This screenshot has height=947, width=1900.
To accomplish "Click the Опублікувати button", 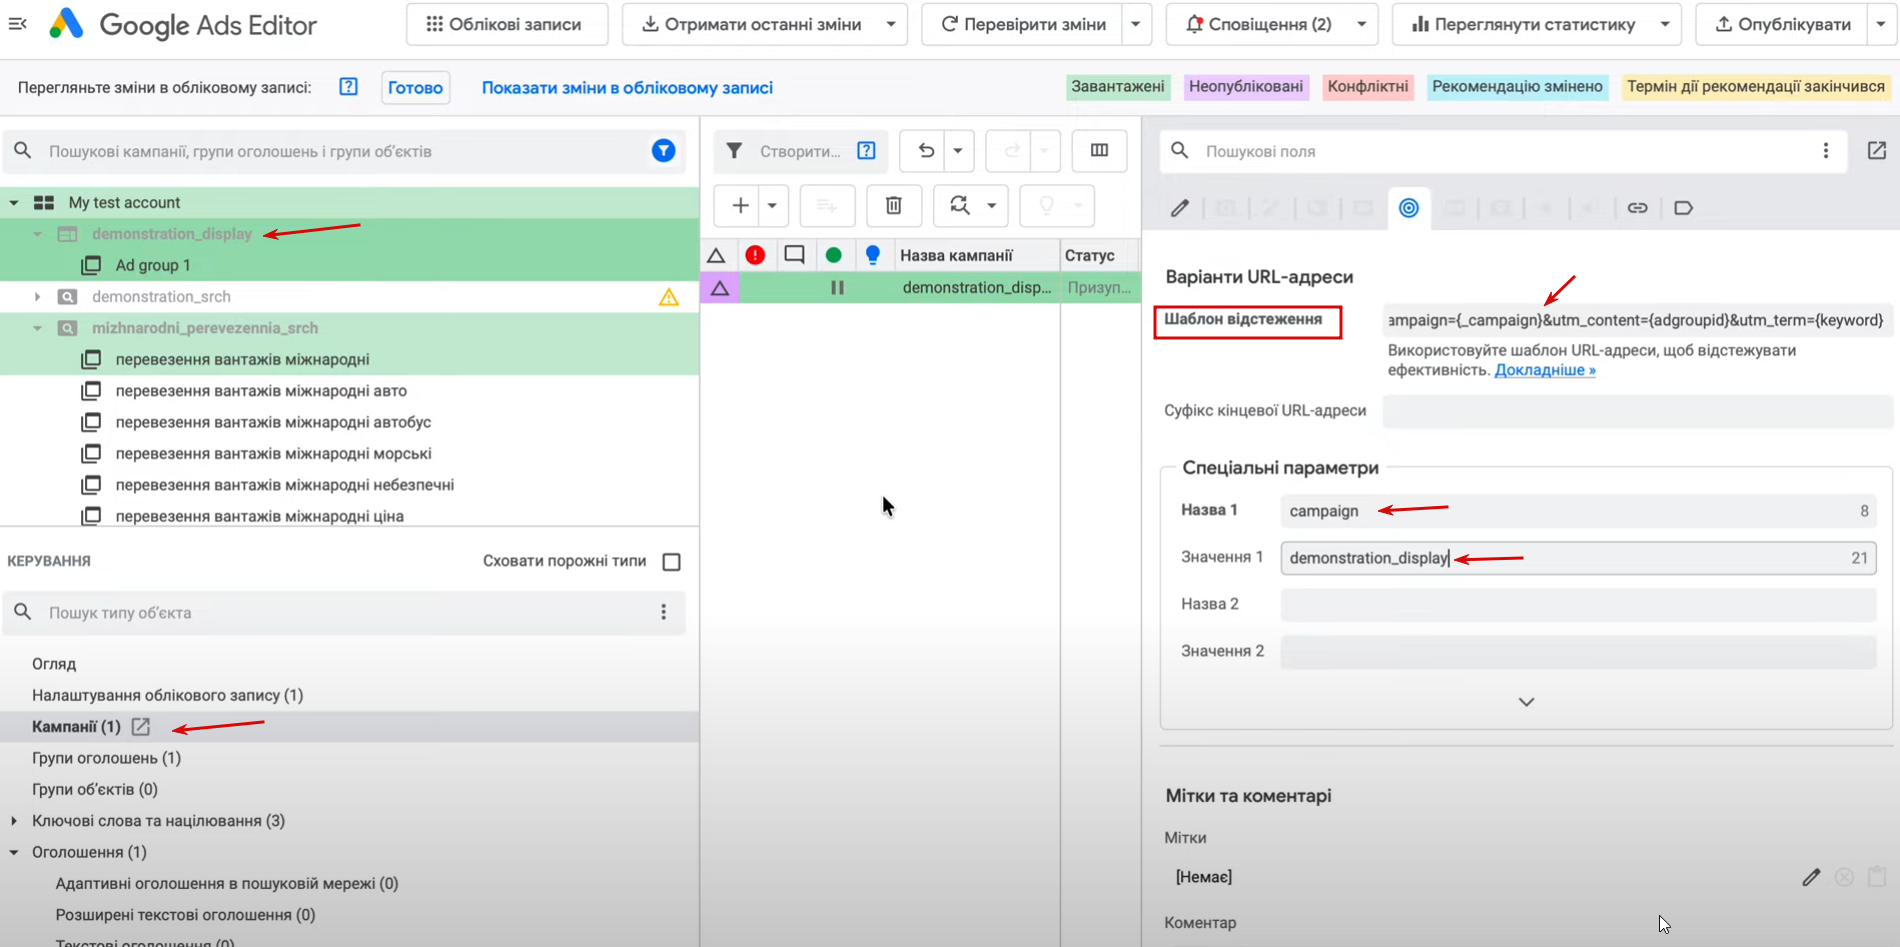I will pyautogui.click(x=1782, y=24).
